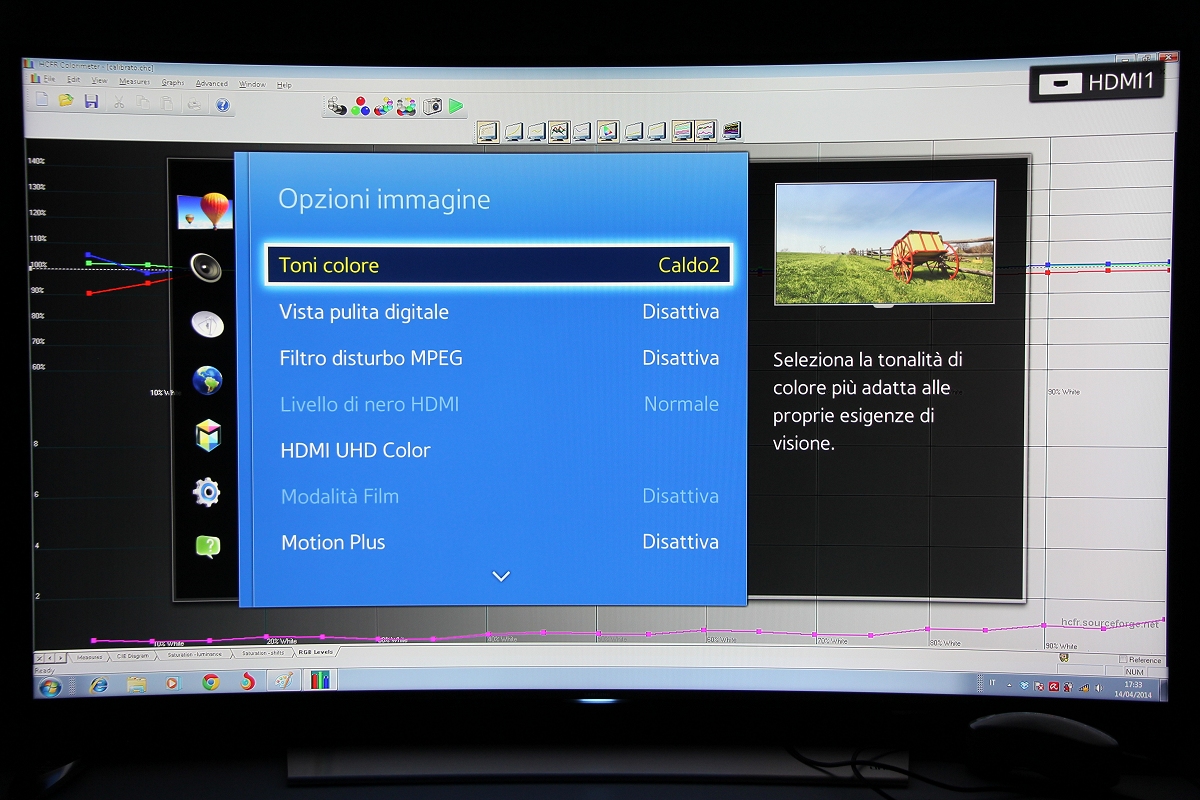
Task: Switch to the CIE Diagram tab
Action: click(x=131, y=657)
